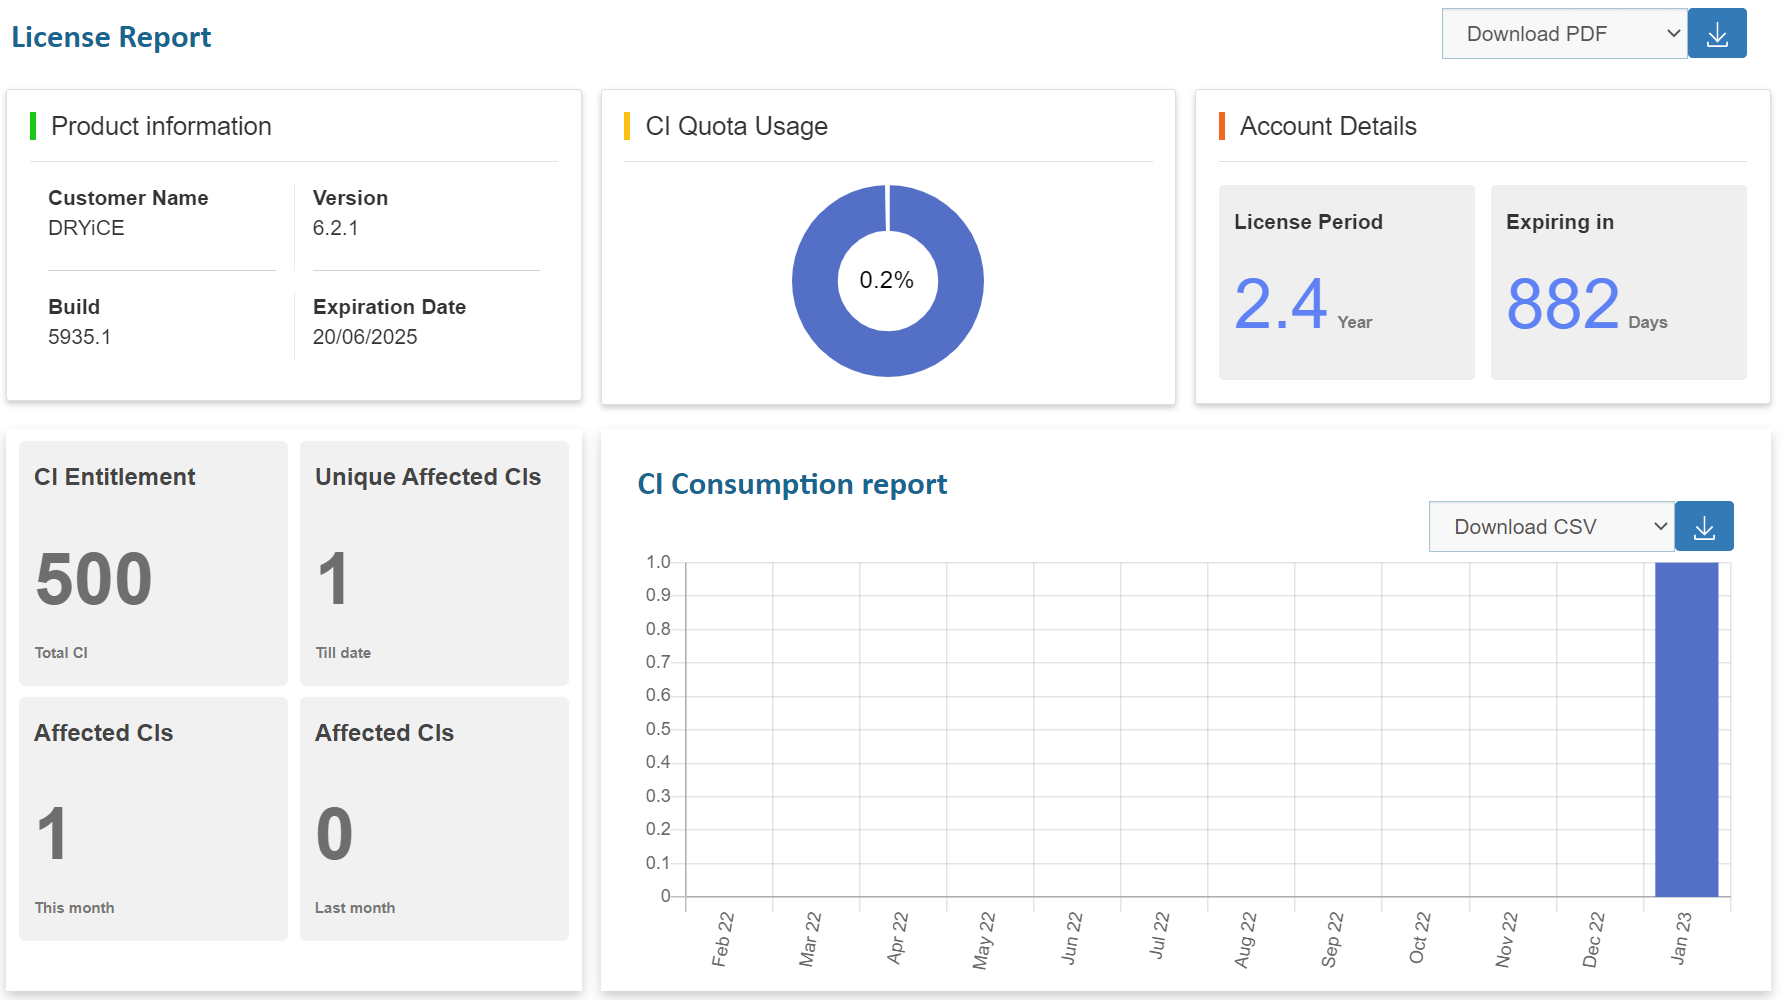Click the Expiring in 882 Days tile
Image resolution: width=1792 pixels, height=1000 pixels.
(1618, 282)
